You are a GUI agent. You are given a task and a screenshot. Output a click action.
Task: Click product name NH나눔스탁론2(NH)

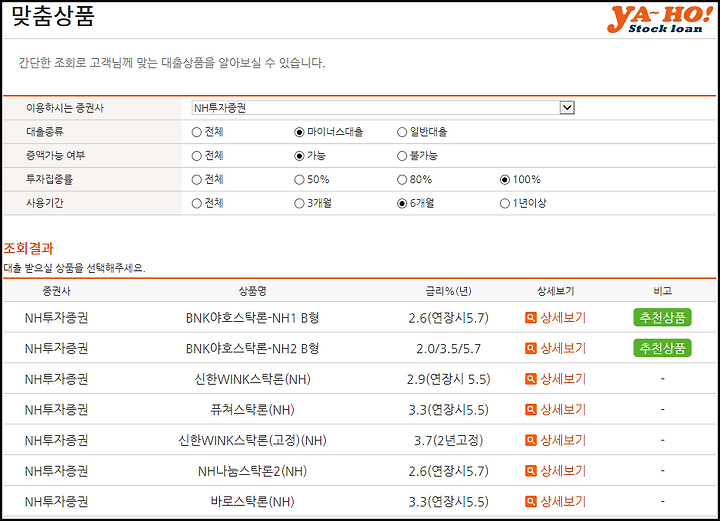(x=252, y=471)
